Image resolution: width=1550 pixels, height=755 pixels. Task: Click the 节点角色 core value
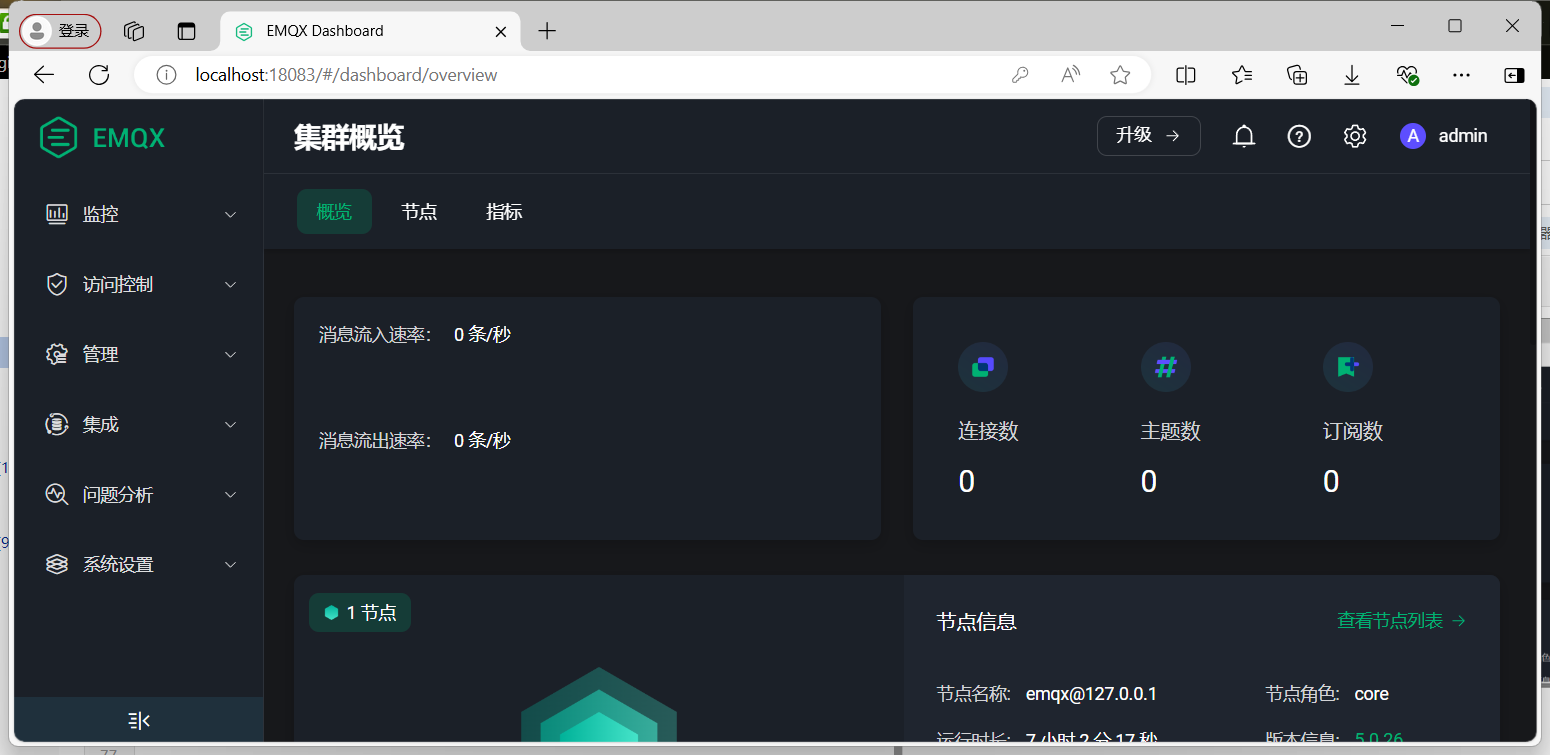click(x=1371, y=694)
